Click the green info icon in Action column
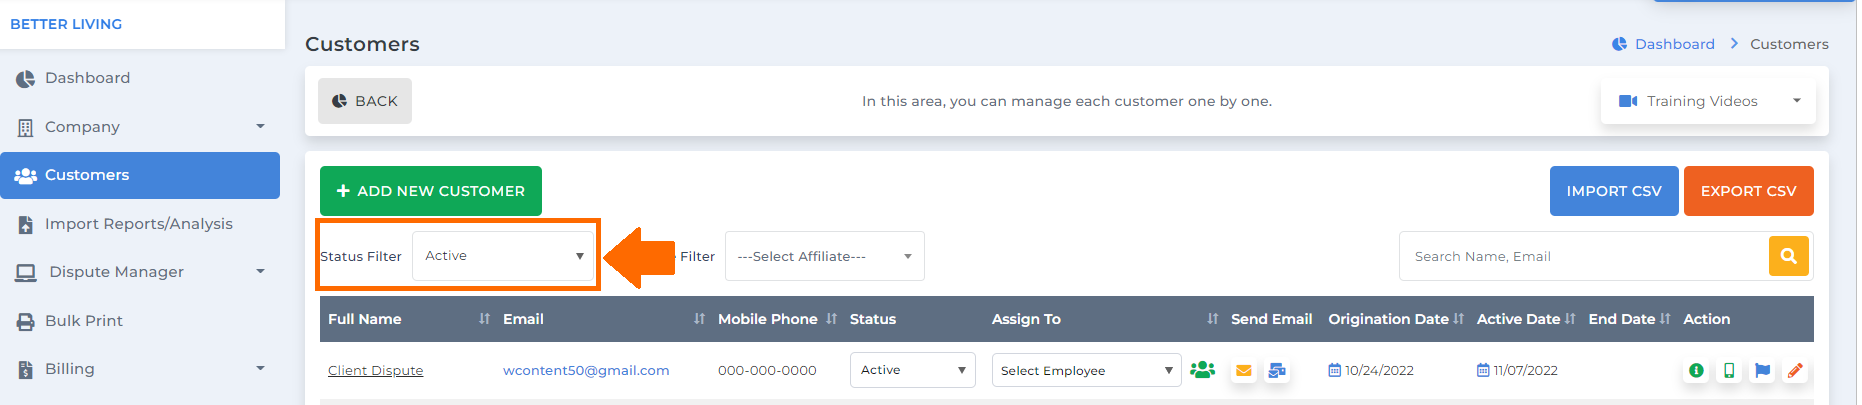Screen dimensions: 1862x405 1696,370
